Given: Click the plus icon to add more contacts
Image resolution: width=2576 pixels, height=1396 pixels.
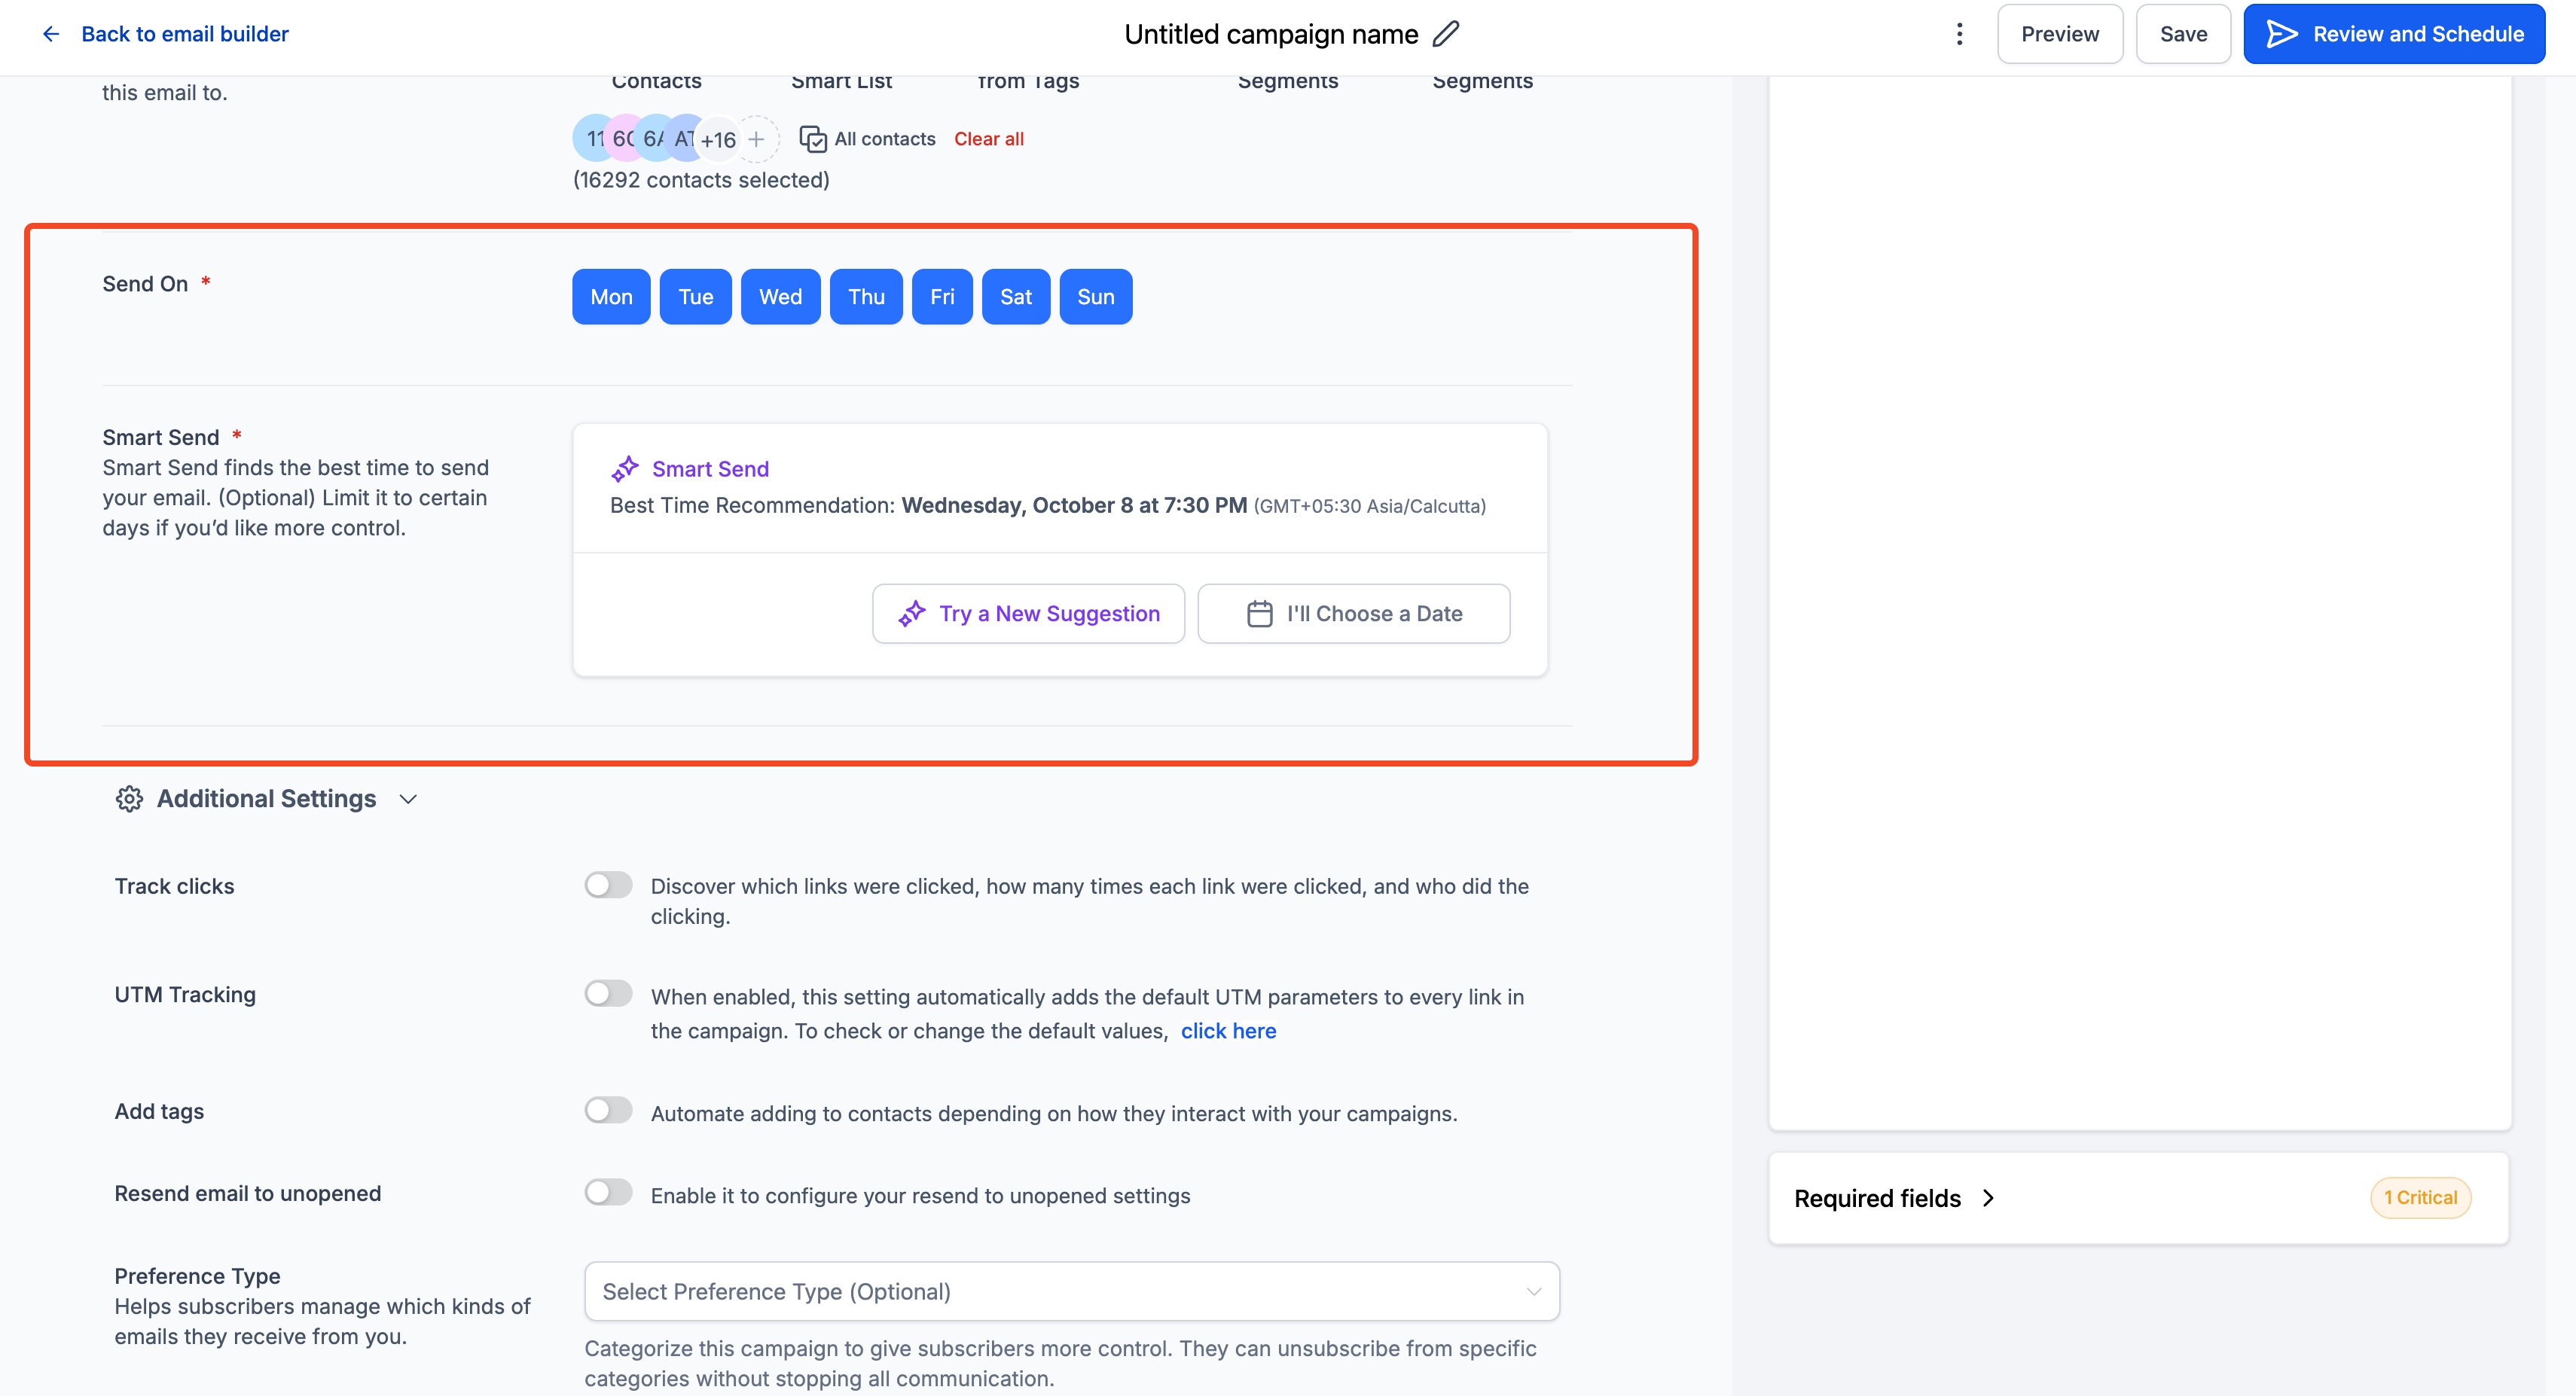Looking at the screenshot, I should pos(757,139).
